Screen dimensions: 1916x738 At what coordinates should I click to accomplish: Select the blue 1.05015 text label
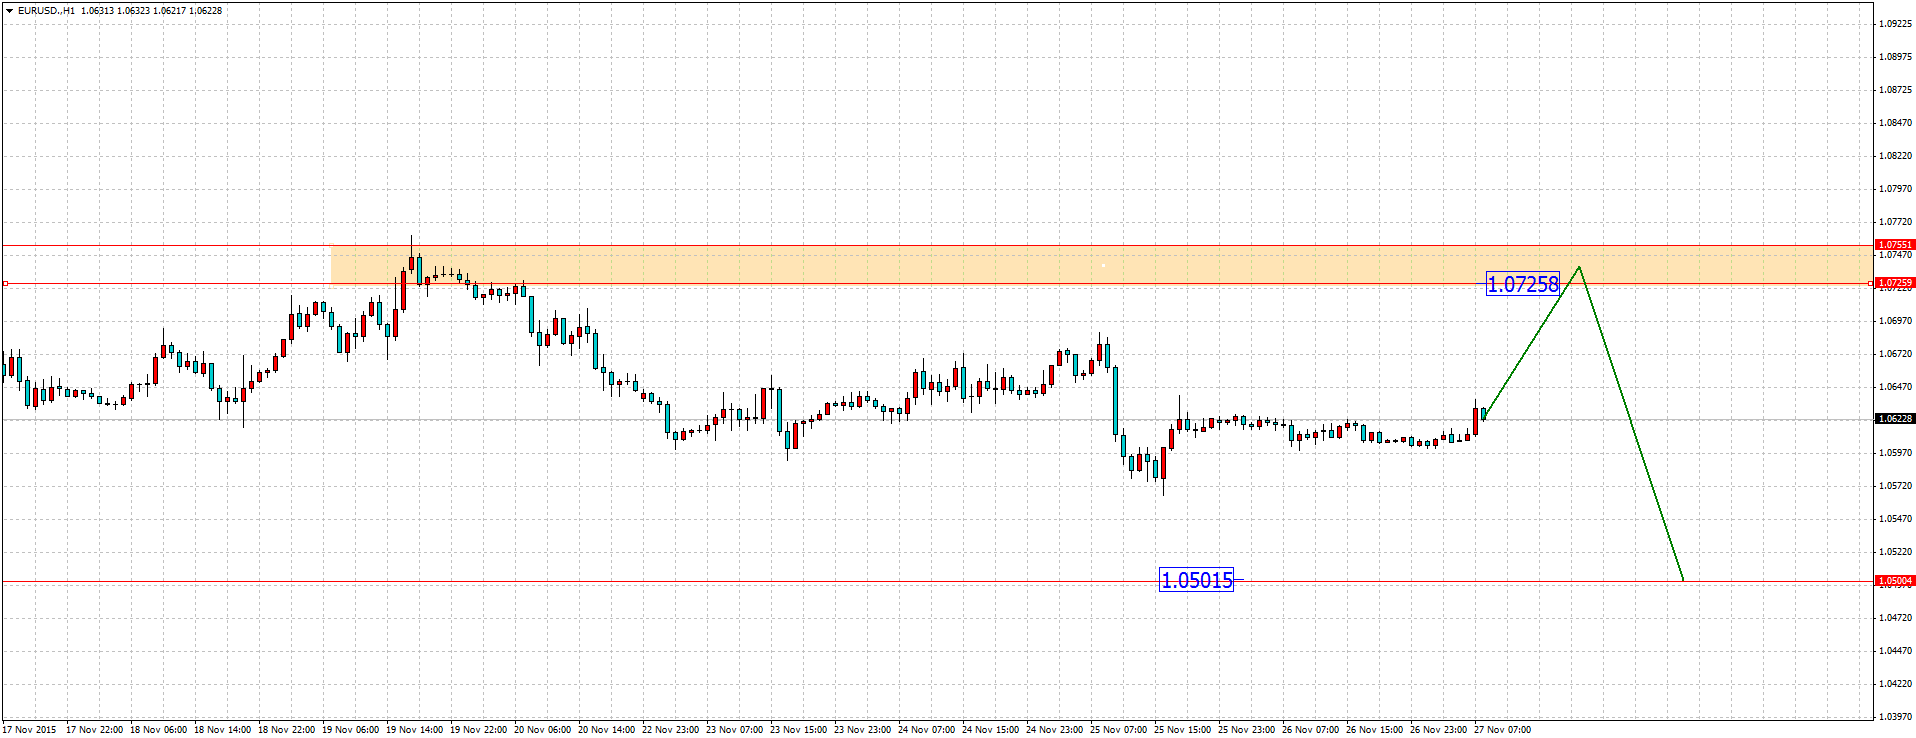coord(1196,580)
